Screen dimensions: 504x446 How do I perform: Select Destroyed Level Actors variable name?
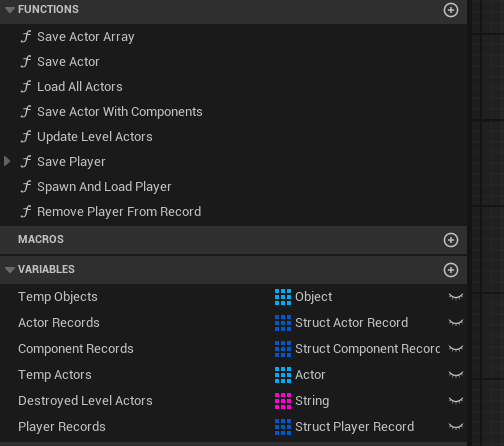[85, 401]
